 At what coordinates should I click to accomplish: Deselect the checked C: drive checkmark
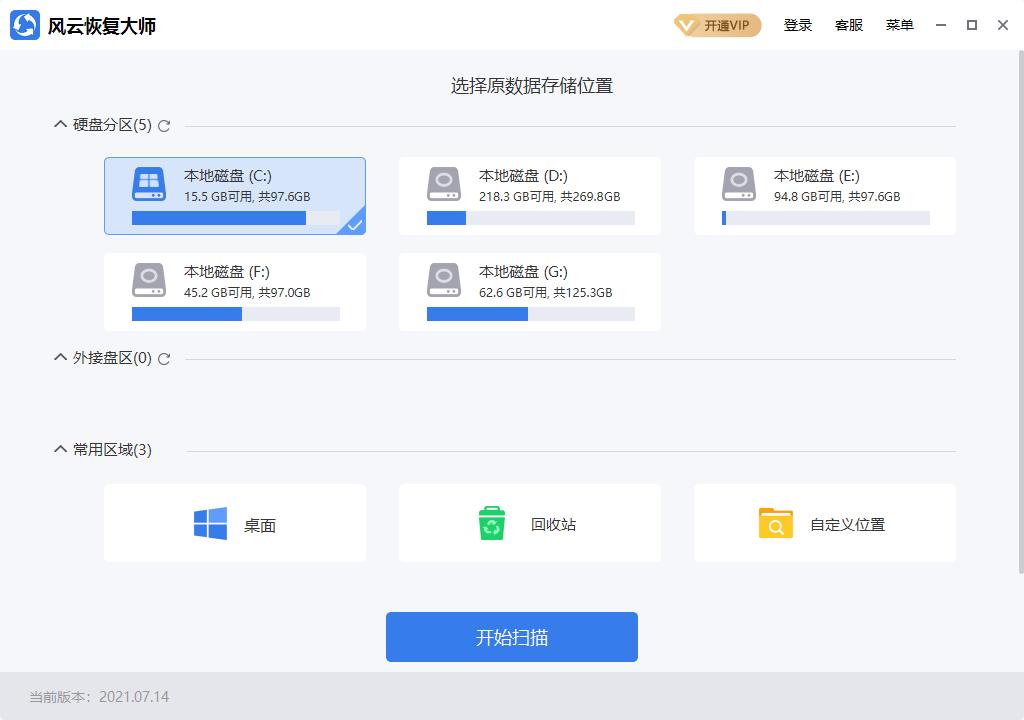tap(353, 226)
